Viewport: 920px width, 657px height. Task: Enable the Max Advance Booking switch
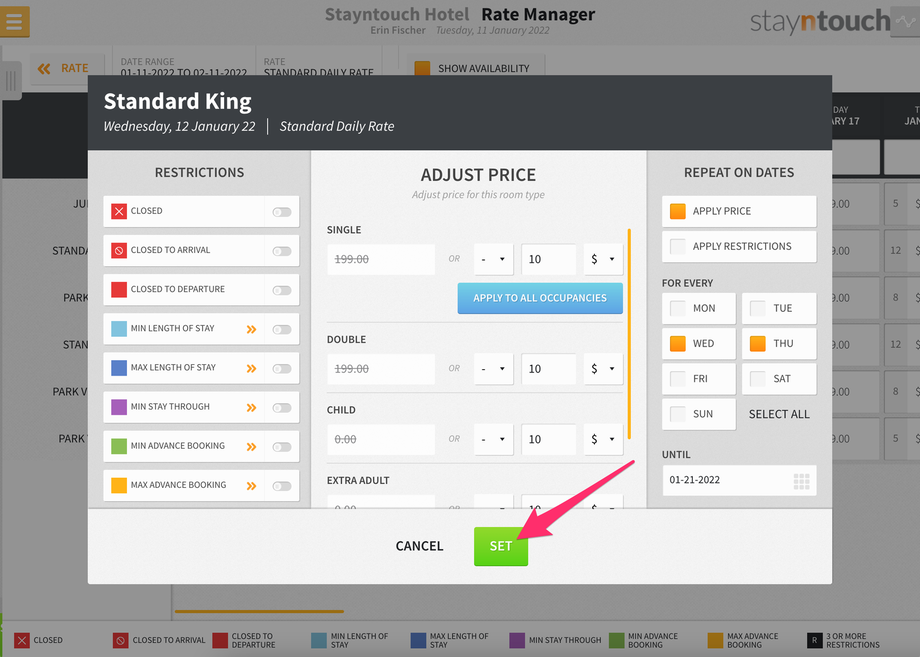tap(282, 486)
